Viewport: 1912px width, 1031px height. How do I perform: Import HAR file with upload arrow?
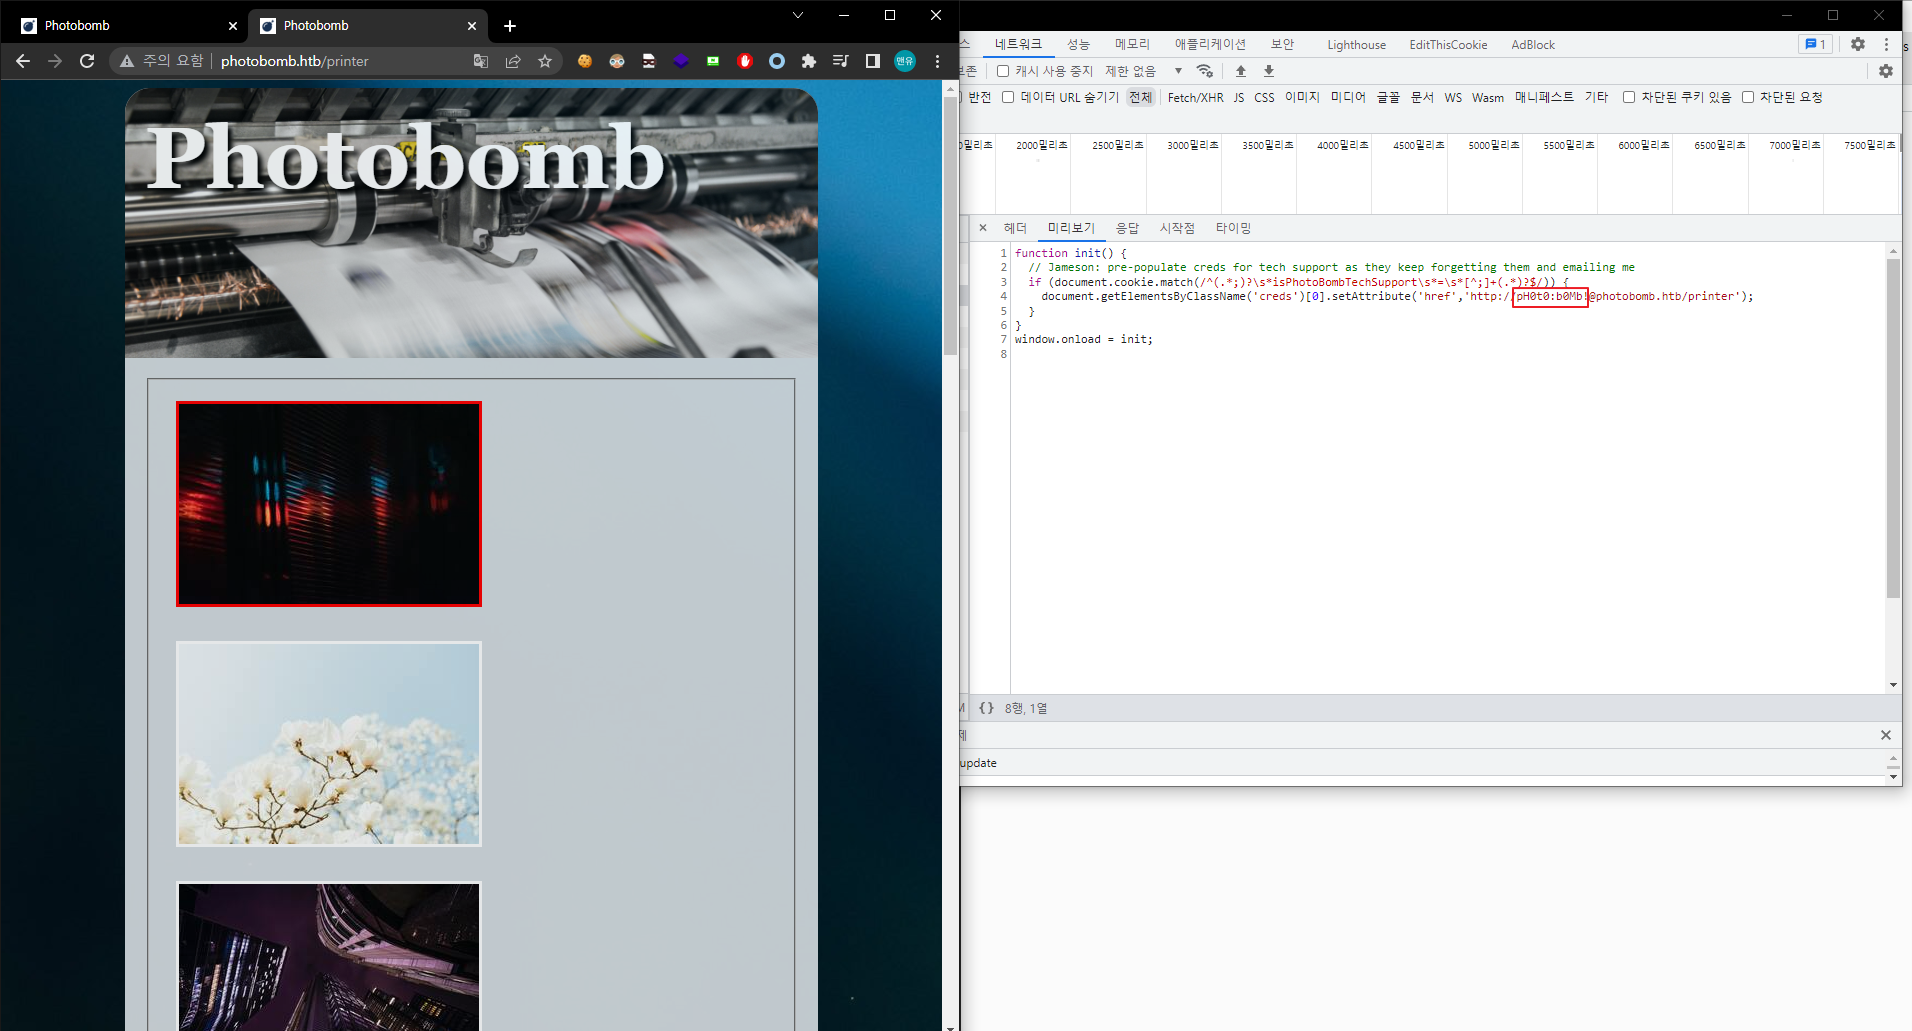(x=1241, y=71)
